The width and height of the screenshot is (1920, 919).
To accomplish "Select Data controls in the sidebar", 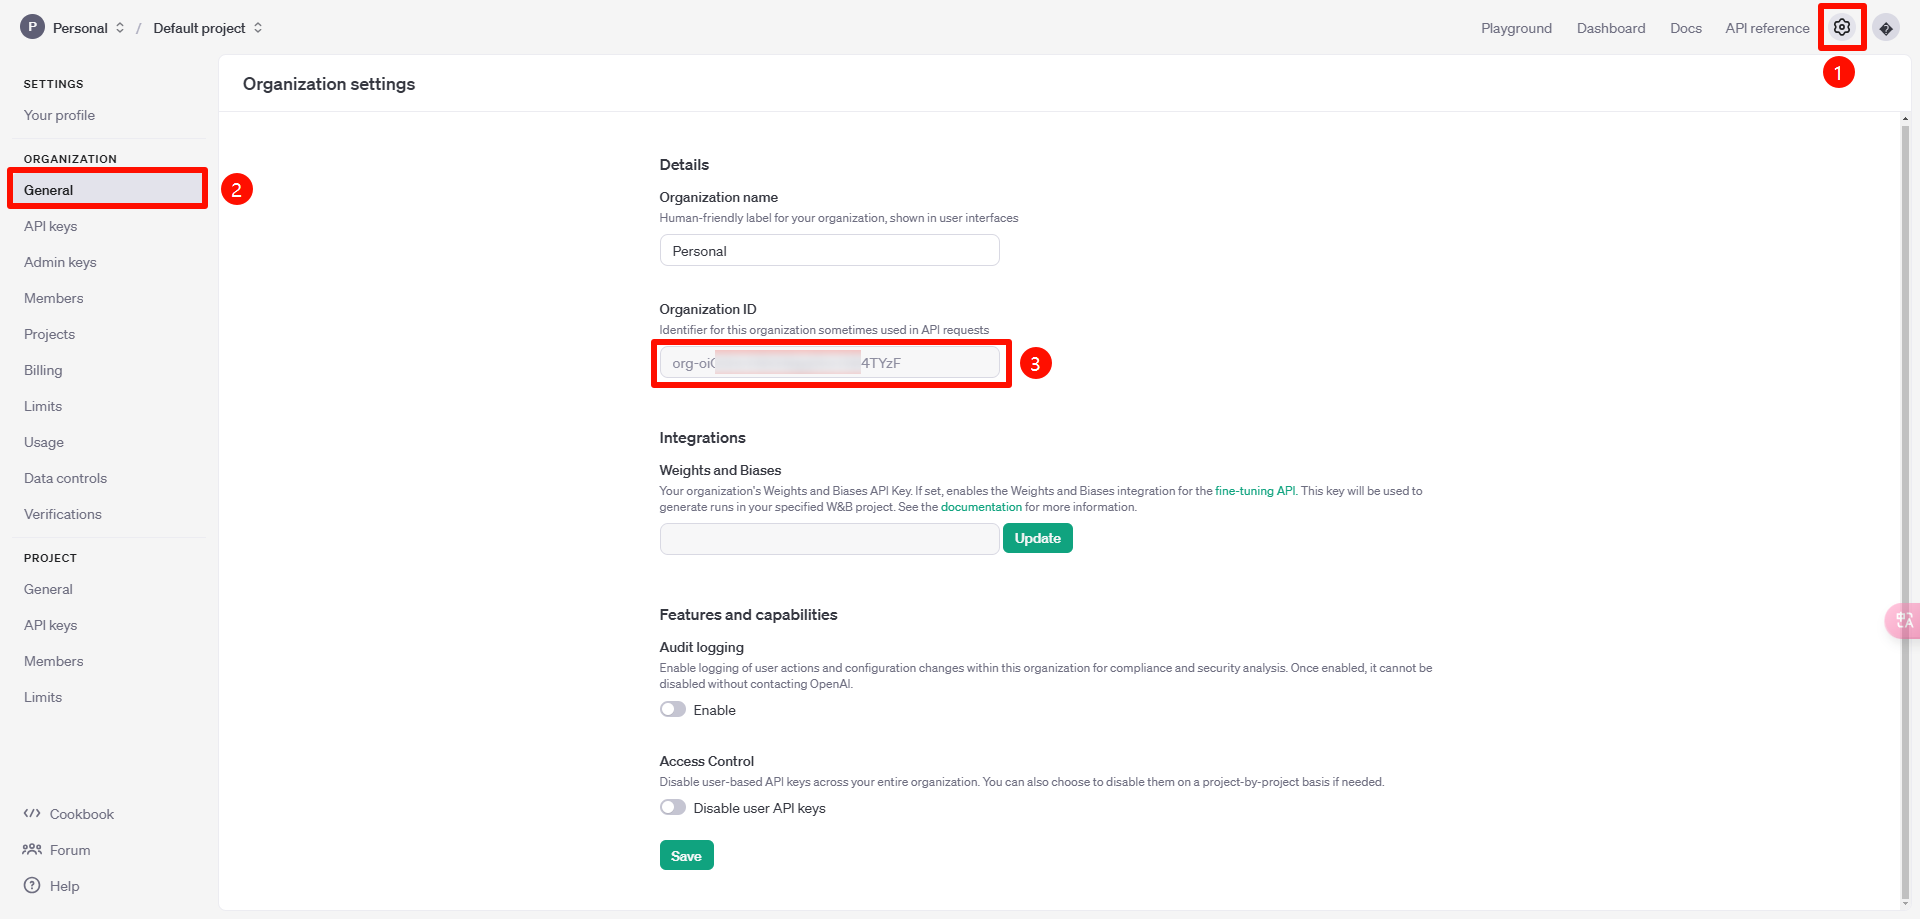I will (65, 478).
